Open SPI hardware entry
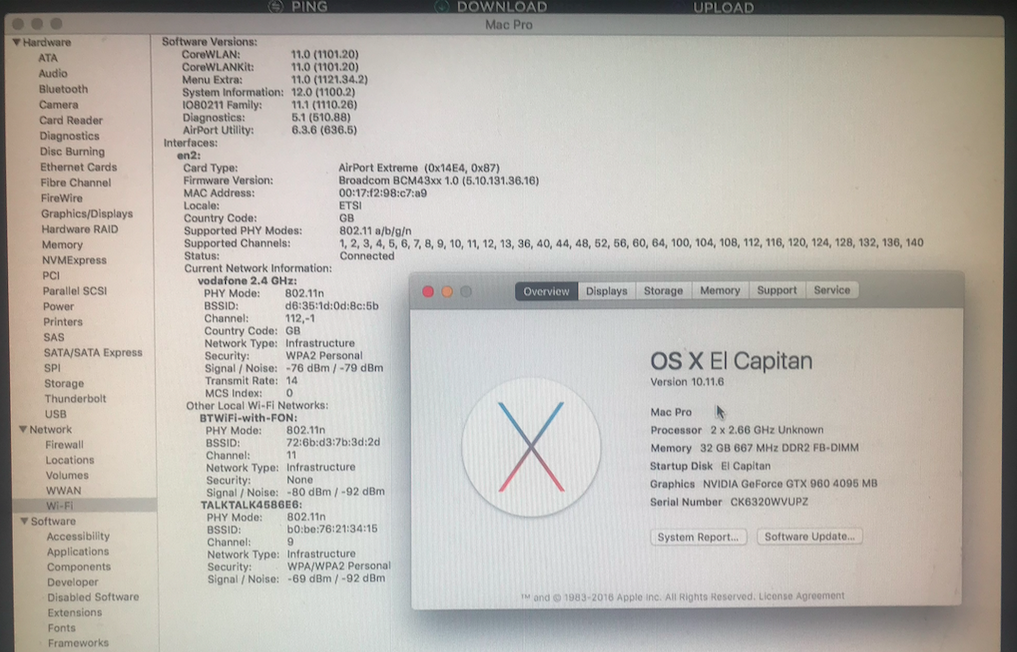The width and height of the screenshot is (1017, 652). (53, 368)
